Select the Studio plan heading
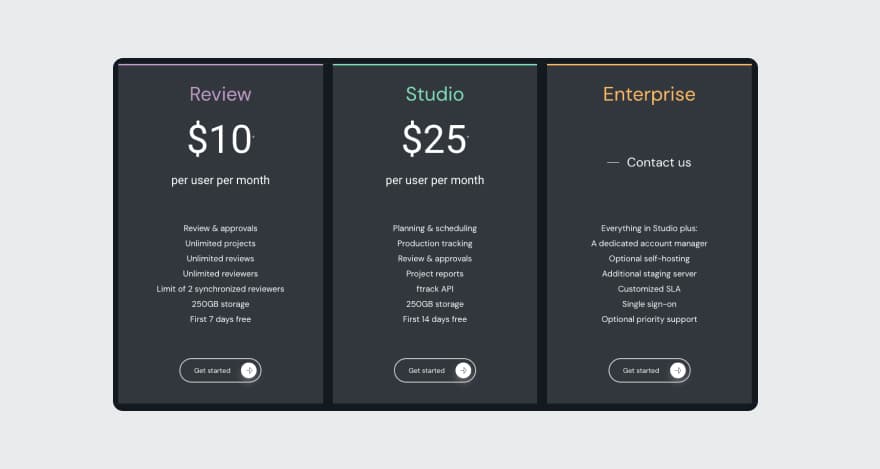This screenshot has width=880, height=469. click(435, 94)
